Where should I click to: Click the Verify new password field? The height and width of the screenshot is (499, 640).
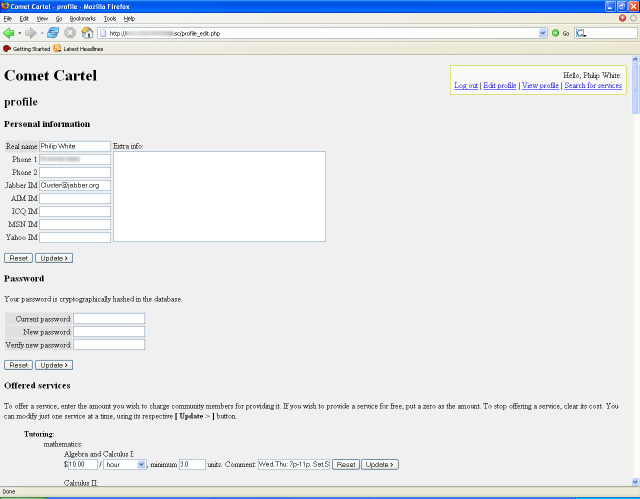(x=109, y=345)
